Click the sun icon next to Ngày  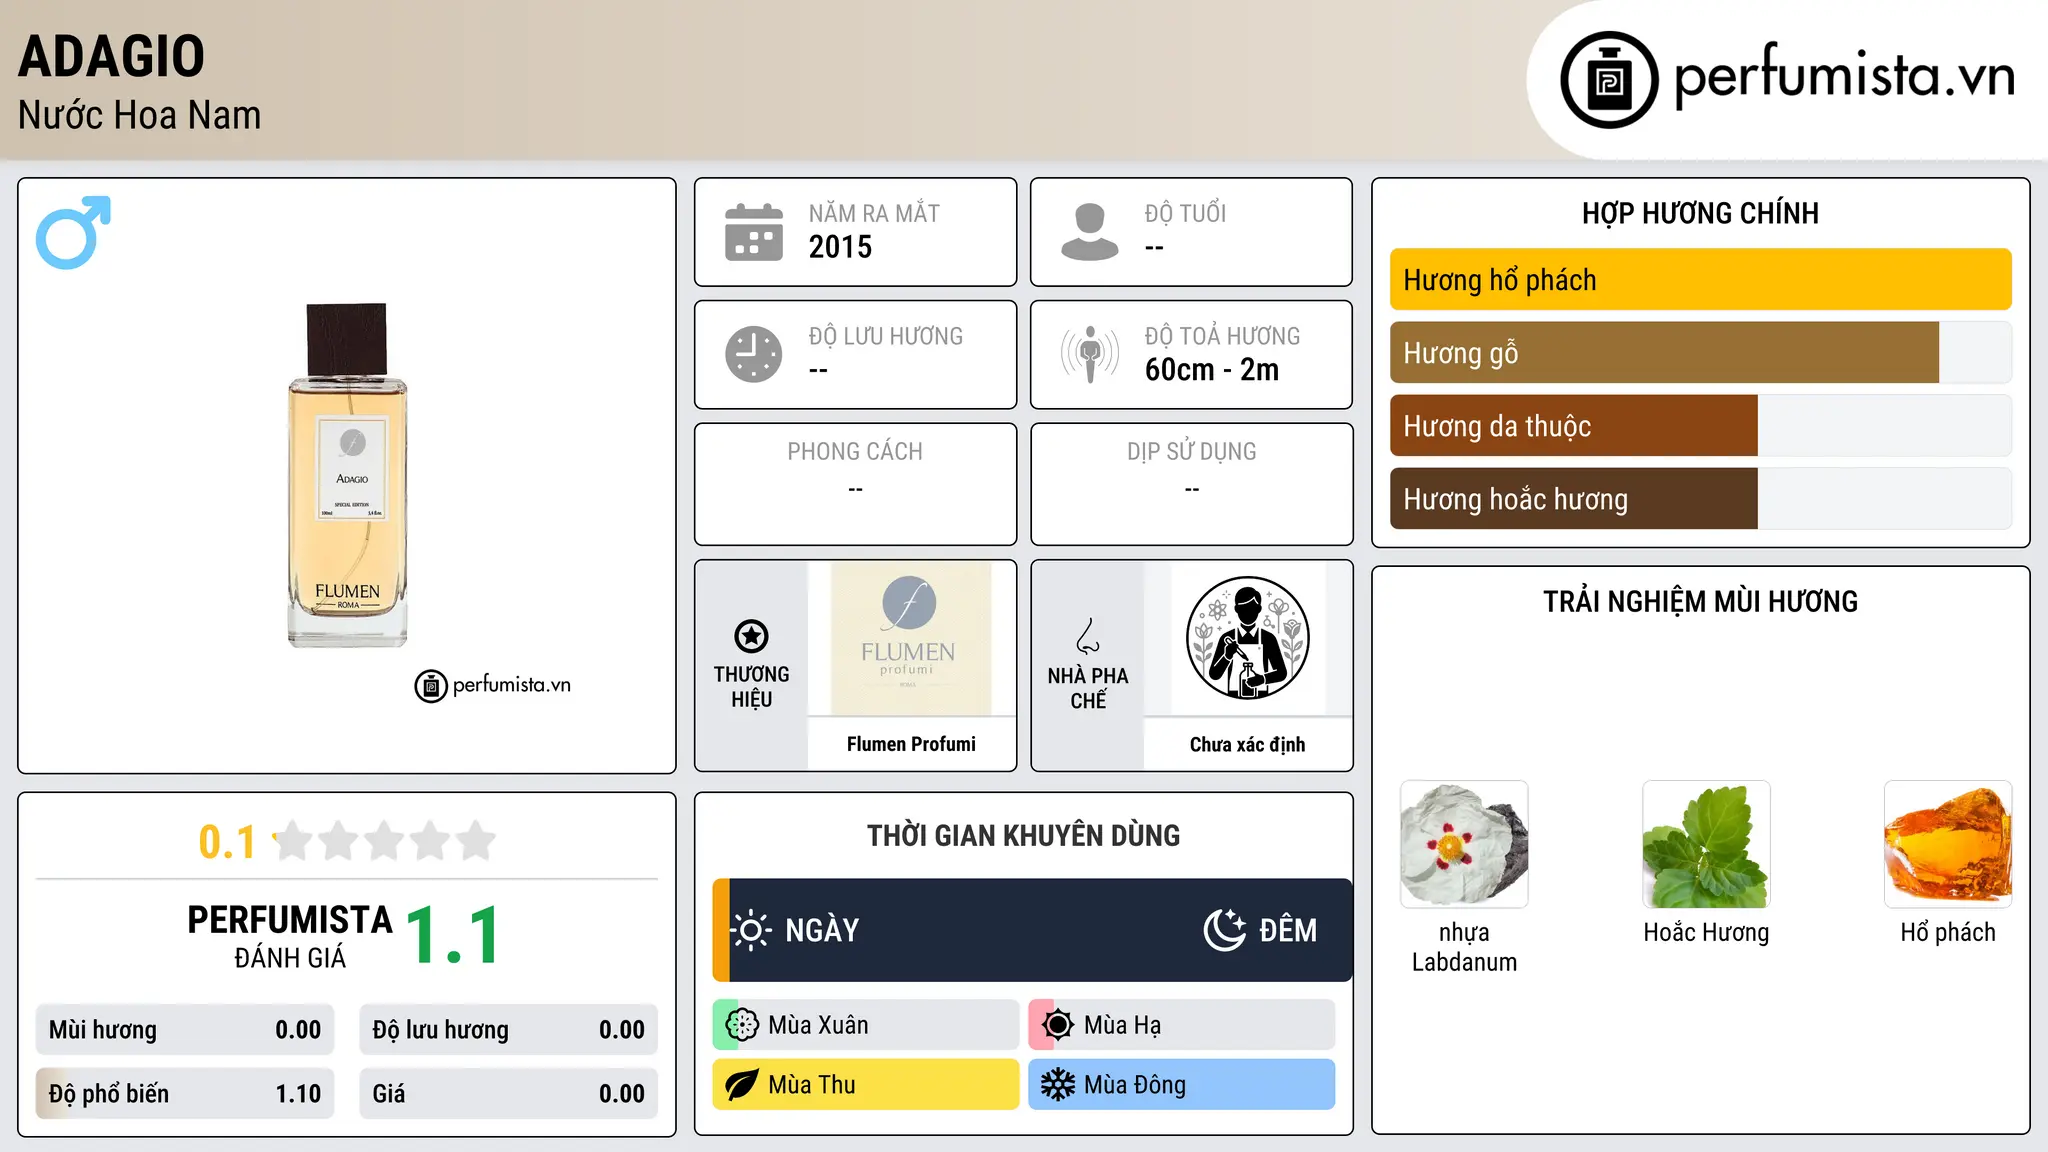pos(751,930)
